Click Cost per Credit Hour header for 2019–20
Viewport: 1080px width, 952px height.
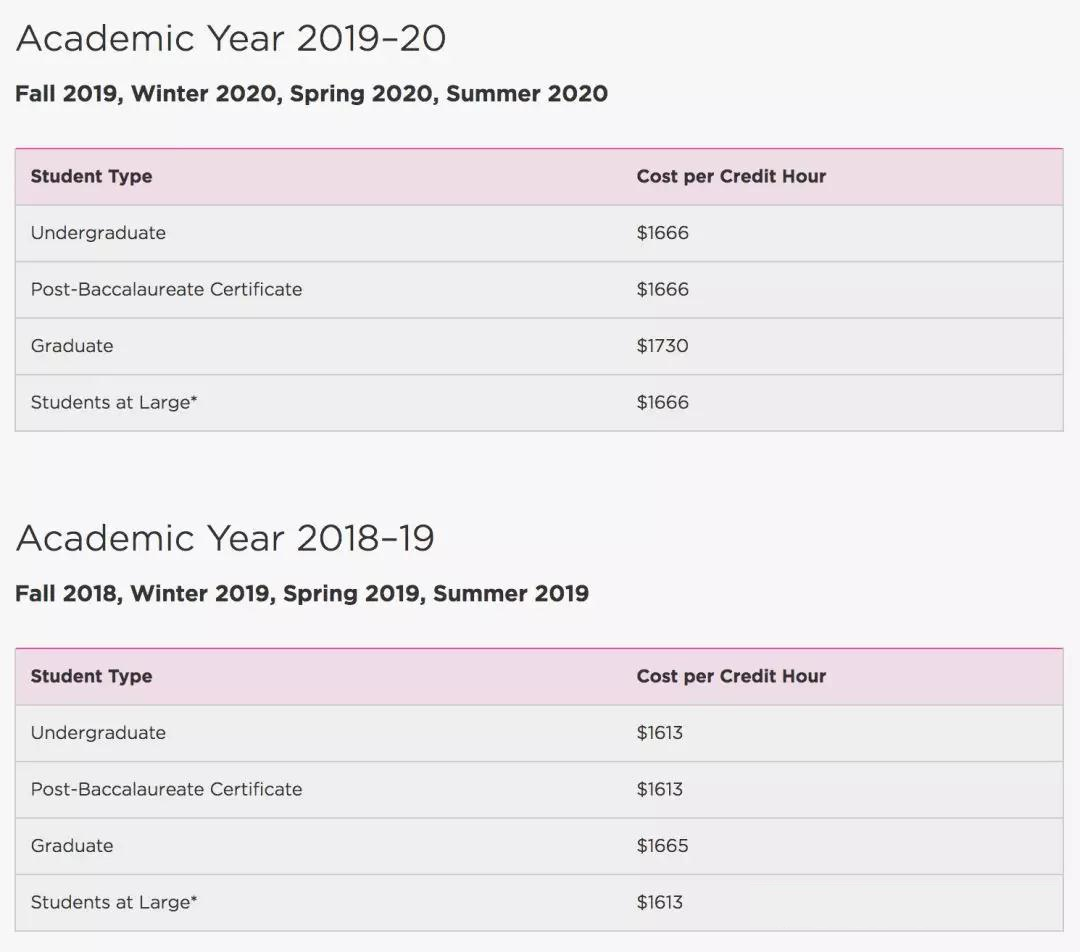click(x=731, y=177)
